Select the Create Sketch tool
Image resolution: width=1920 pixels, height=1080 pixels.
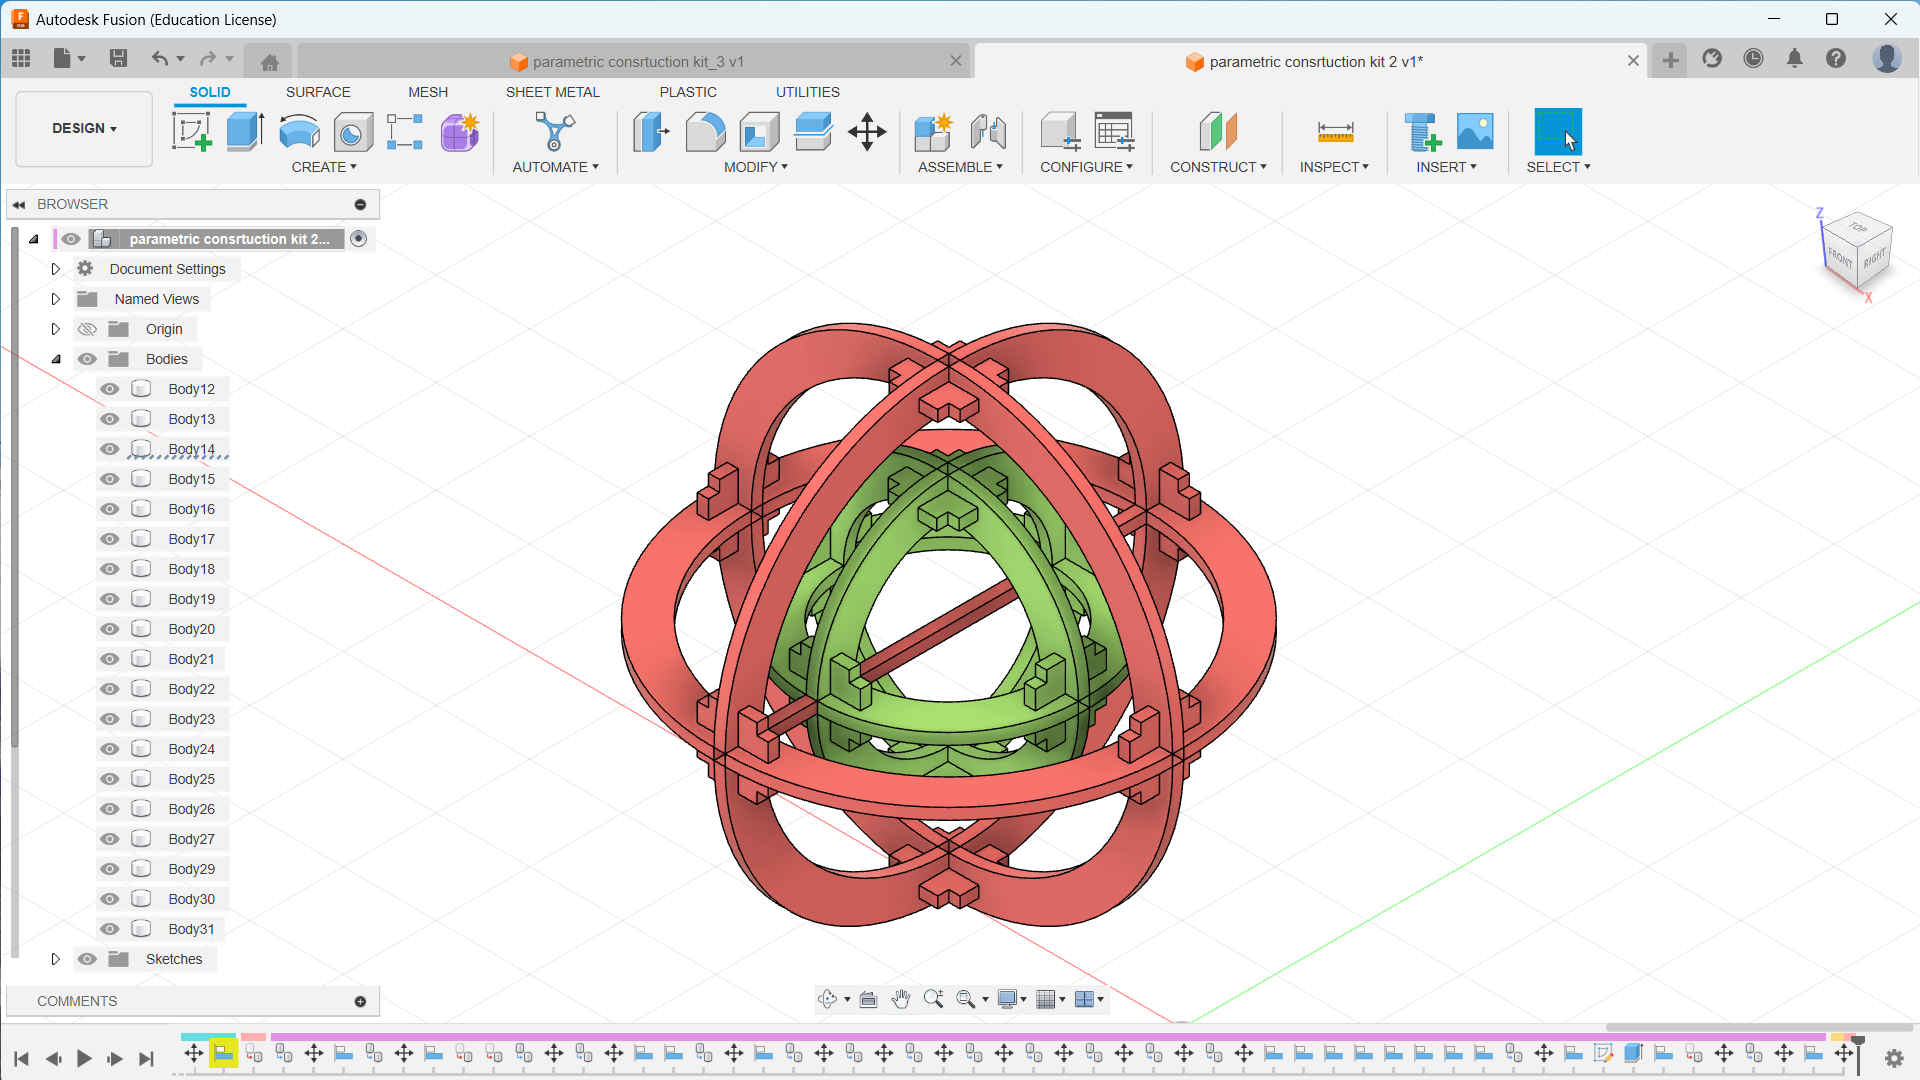(191, 132)
